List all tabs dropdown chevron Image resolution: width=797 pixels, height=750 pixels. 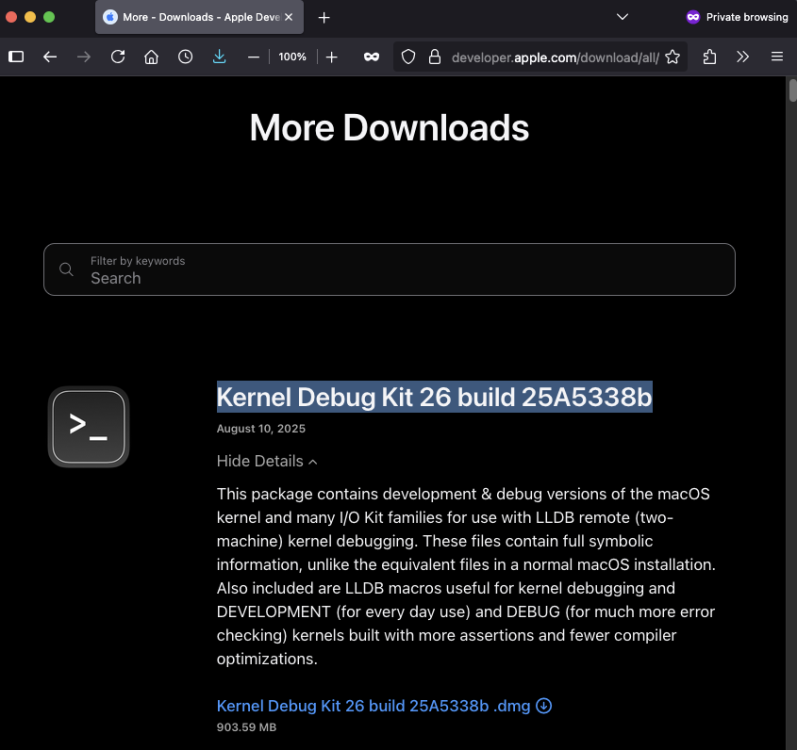pos(622,17)
